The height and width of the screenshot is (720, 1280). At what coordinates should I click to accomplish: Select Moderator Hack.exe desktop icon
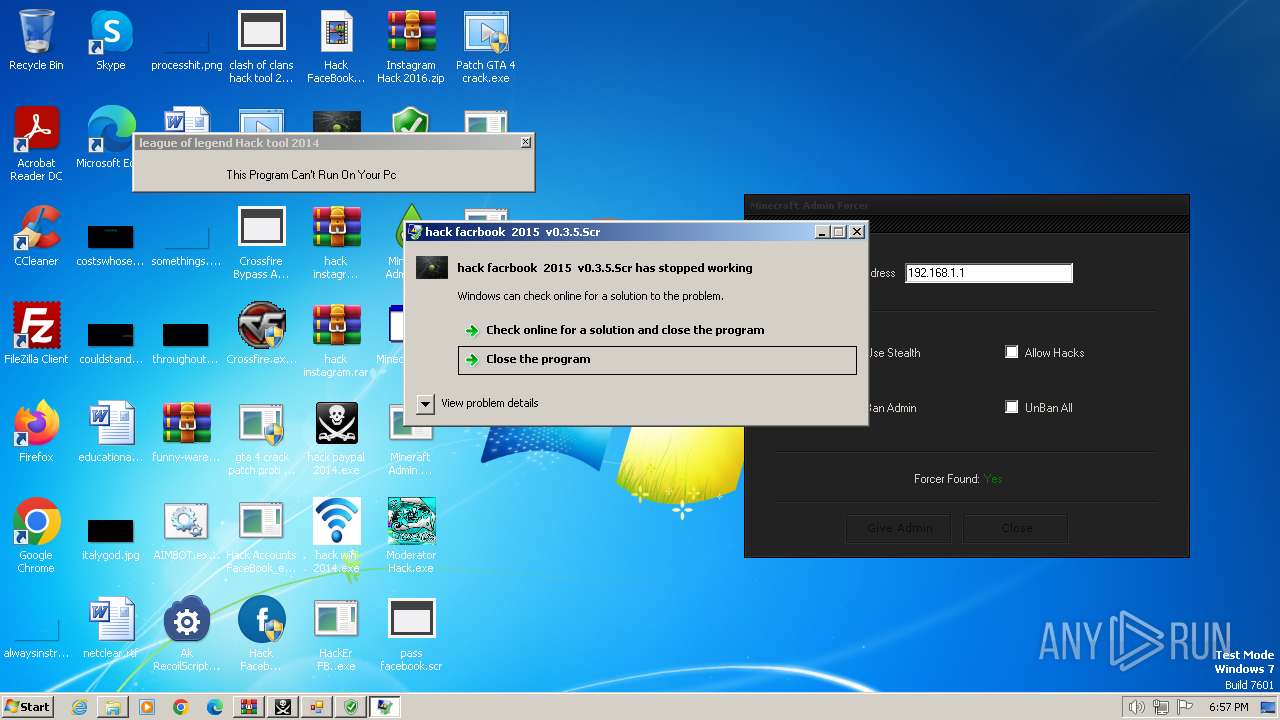tap(411, 536)
